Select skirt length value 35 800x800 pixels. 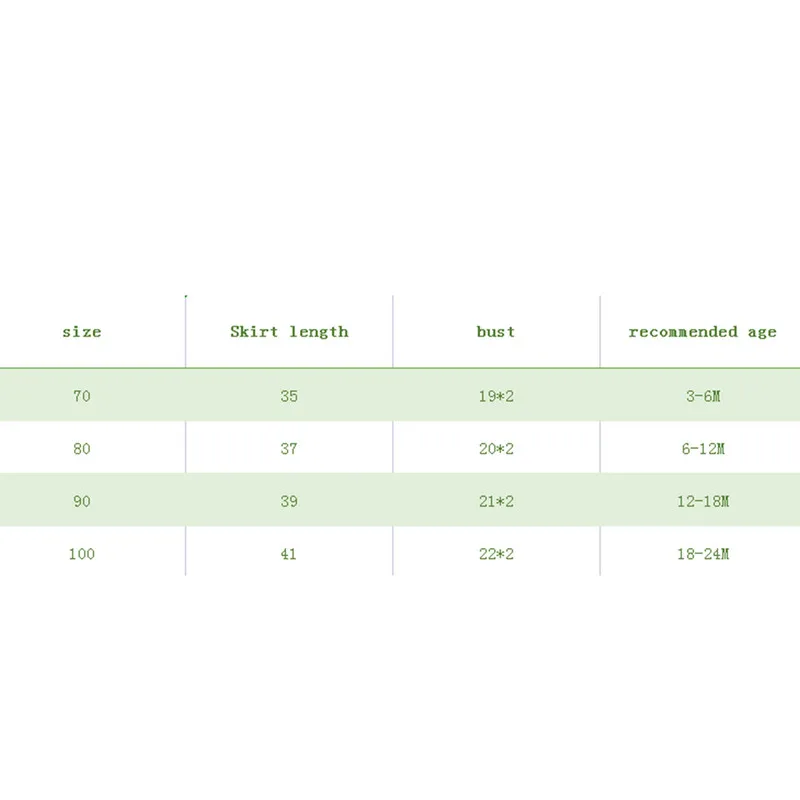289,396
